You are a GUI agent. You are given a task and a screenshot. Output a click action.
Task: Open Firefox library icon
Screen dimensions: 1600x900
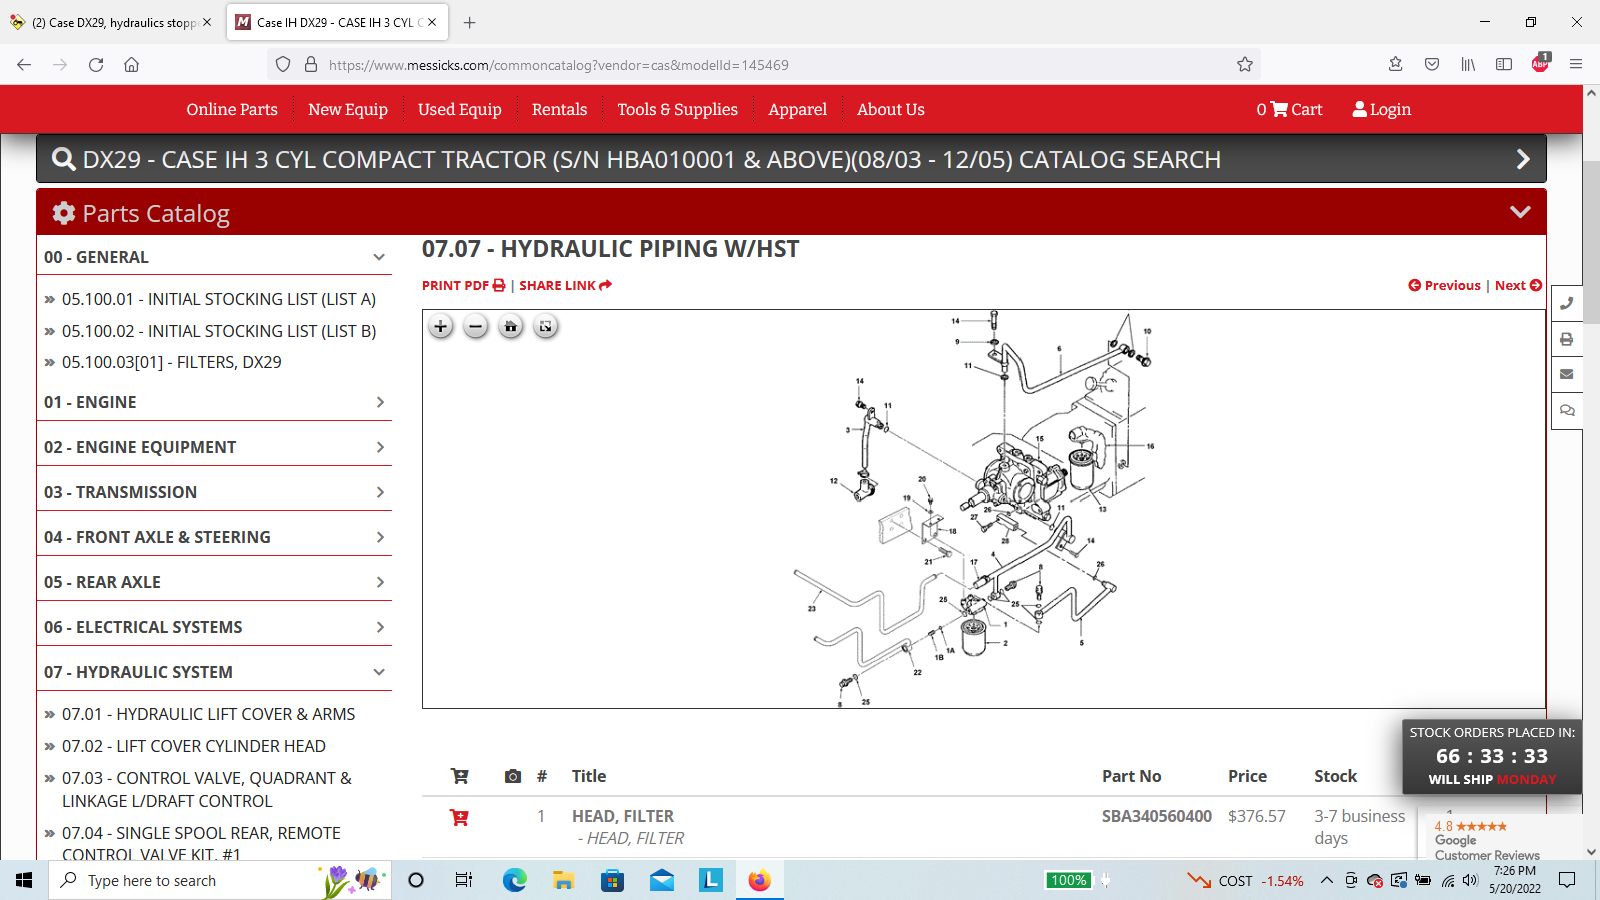(1468, 64)
